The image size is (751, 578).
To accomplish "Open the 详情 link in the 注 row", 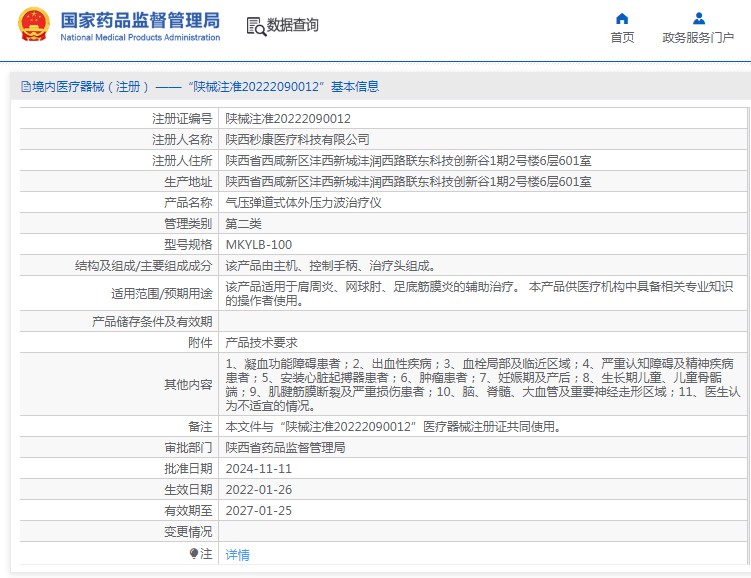I will [237, 554].
